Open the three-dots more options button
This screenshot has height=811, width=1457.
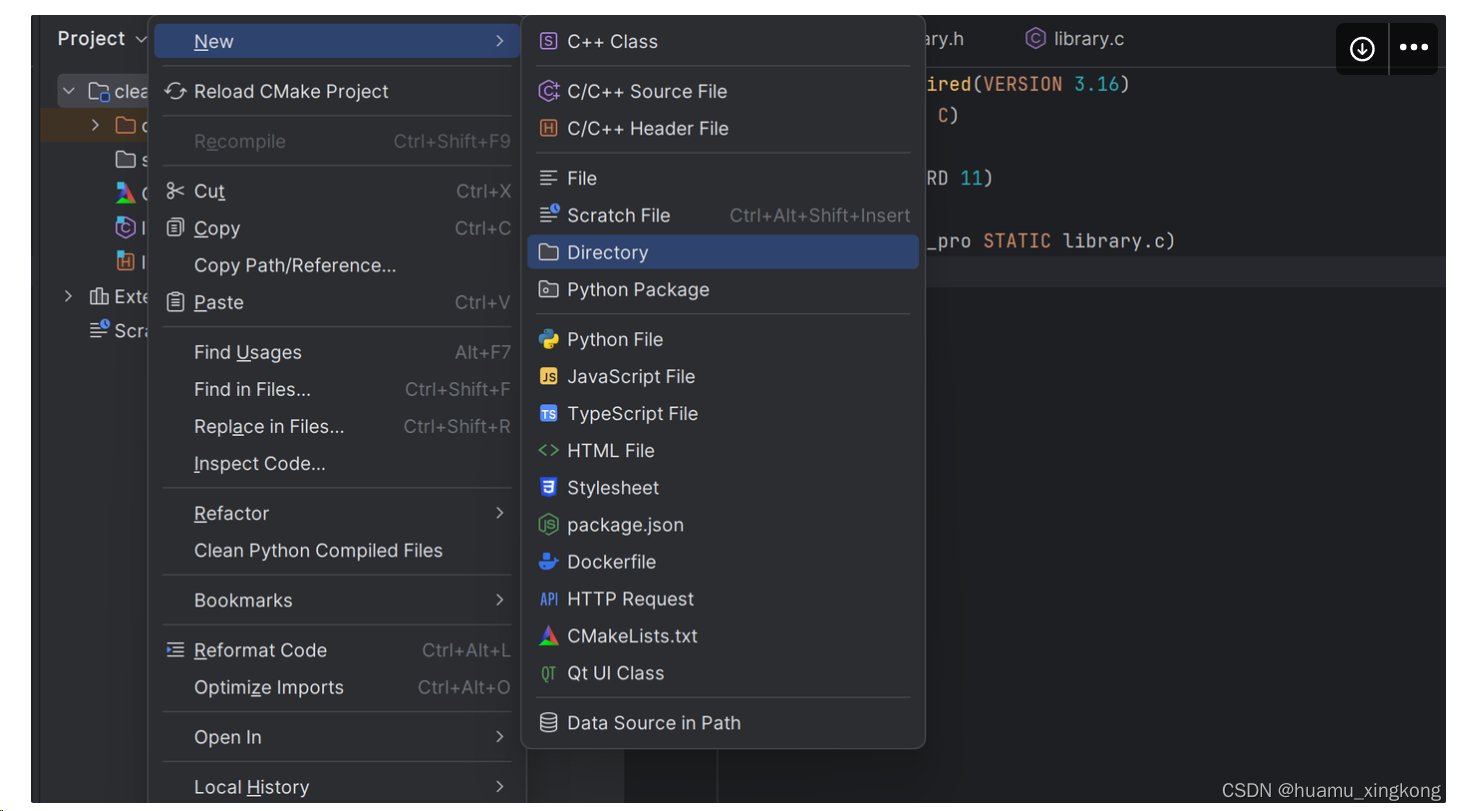coord(1413,48)
